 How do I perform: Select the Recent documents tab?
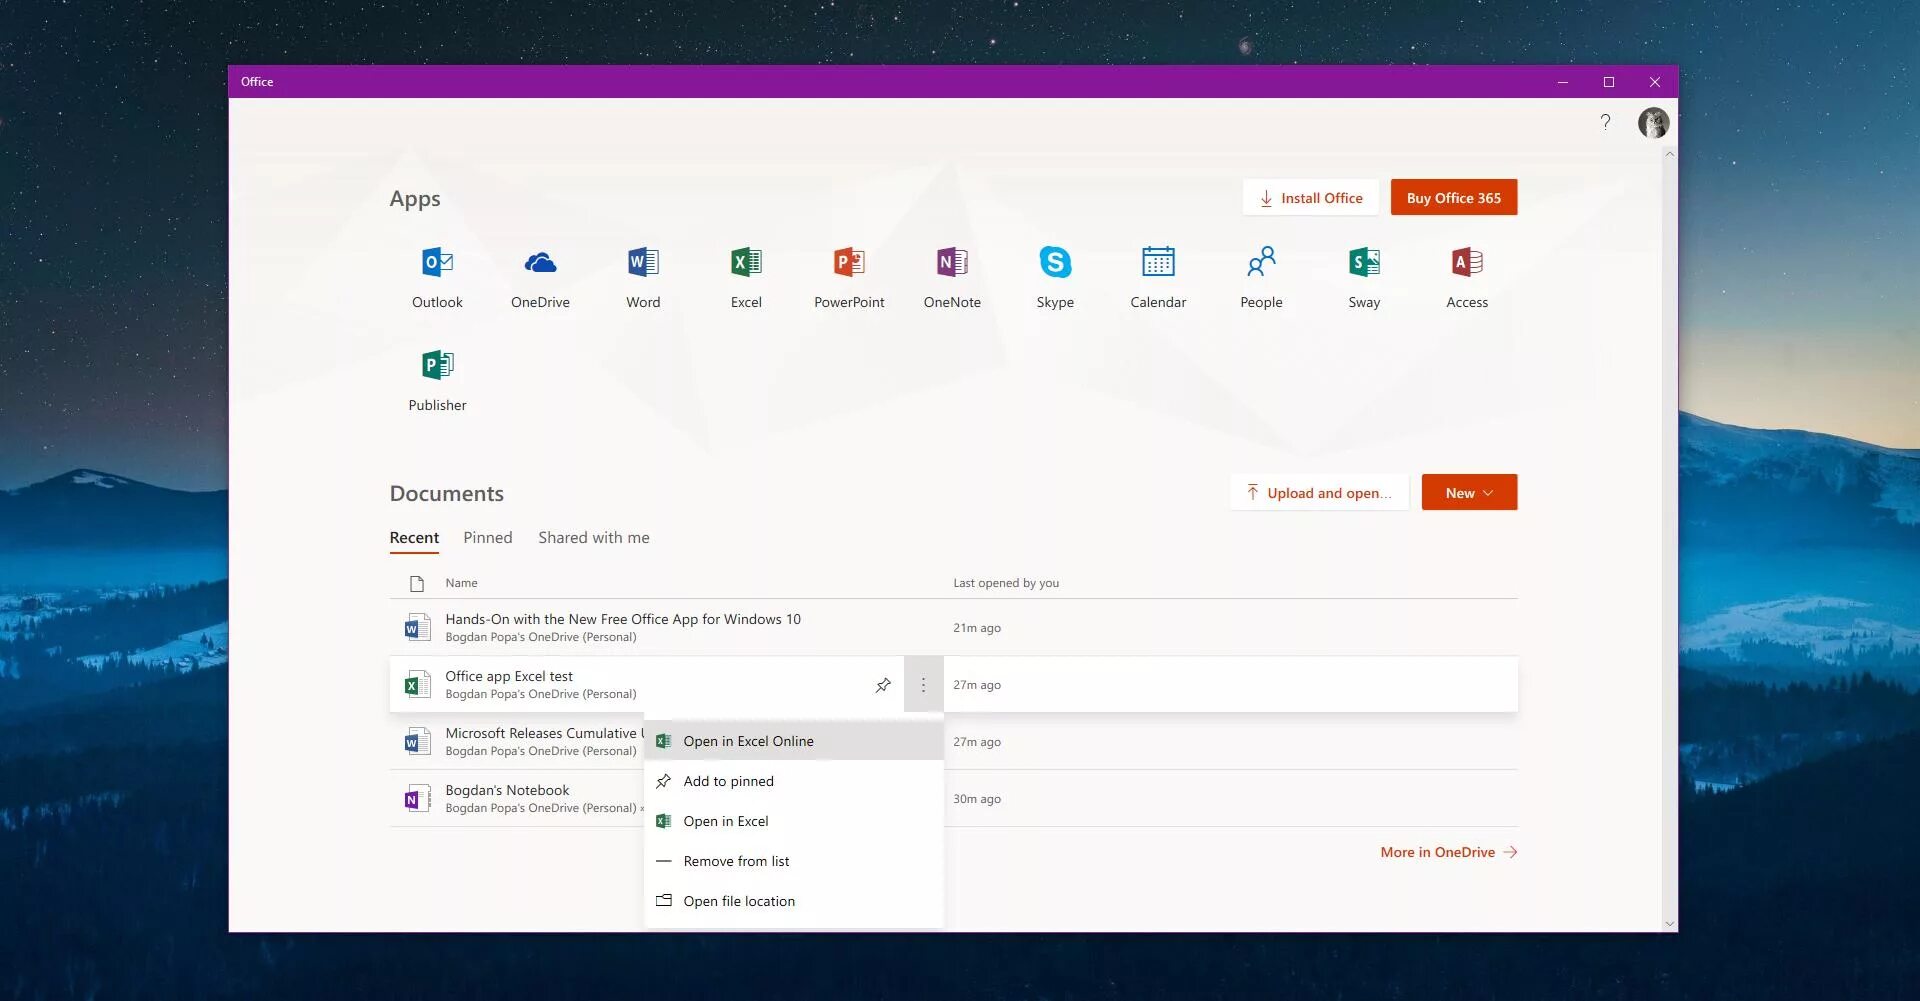414,538
